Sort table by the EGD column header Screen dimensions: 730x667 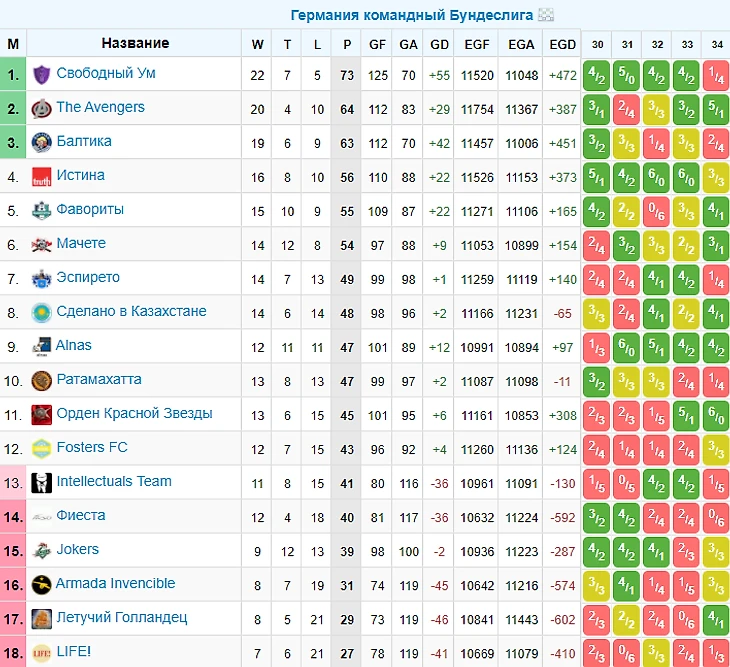click(x=563, y=44)
